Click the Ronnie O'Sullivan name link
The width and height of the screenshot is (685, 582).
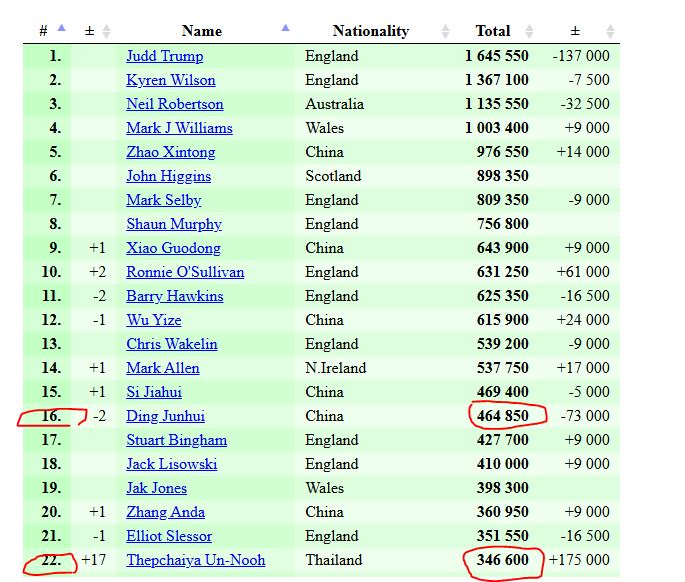pyautogui.click(x=185, y=272)
